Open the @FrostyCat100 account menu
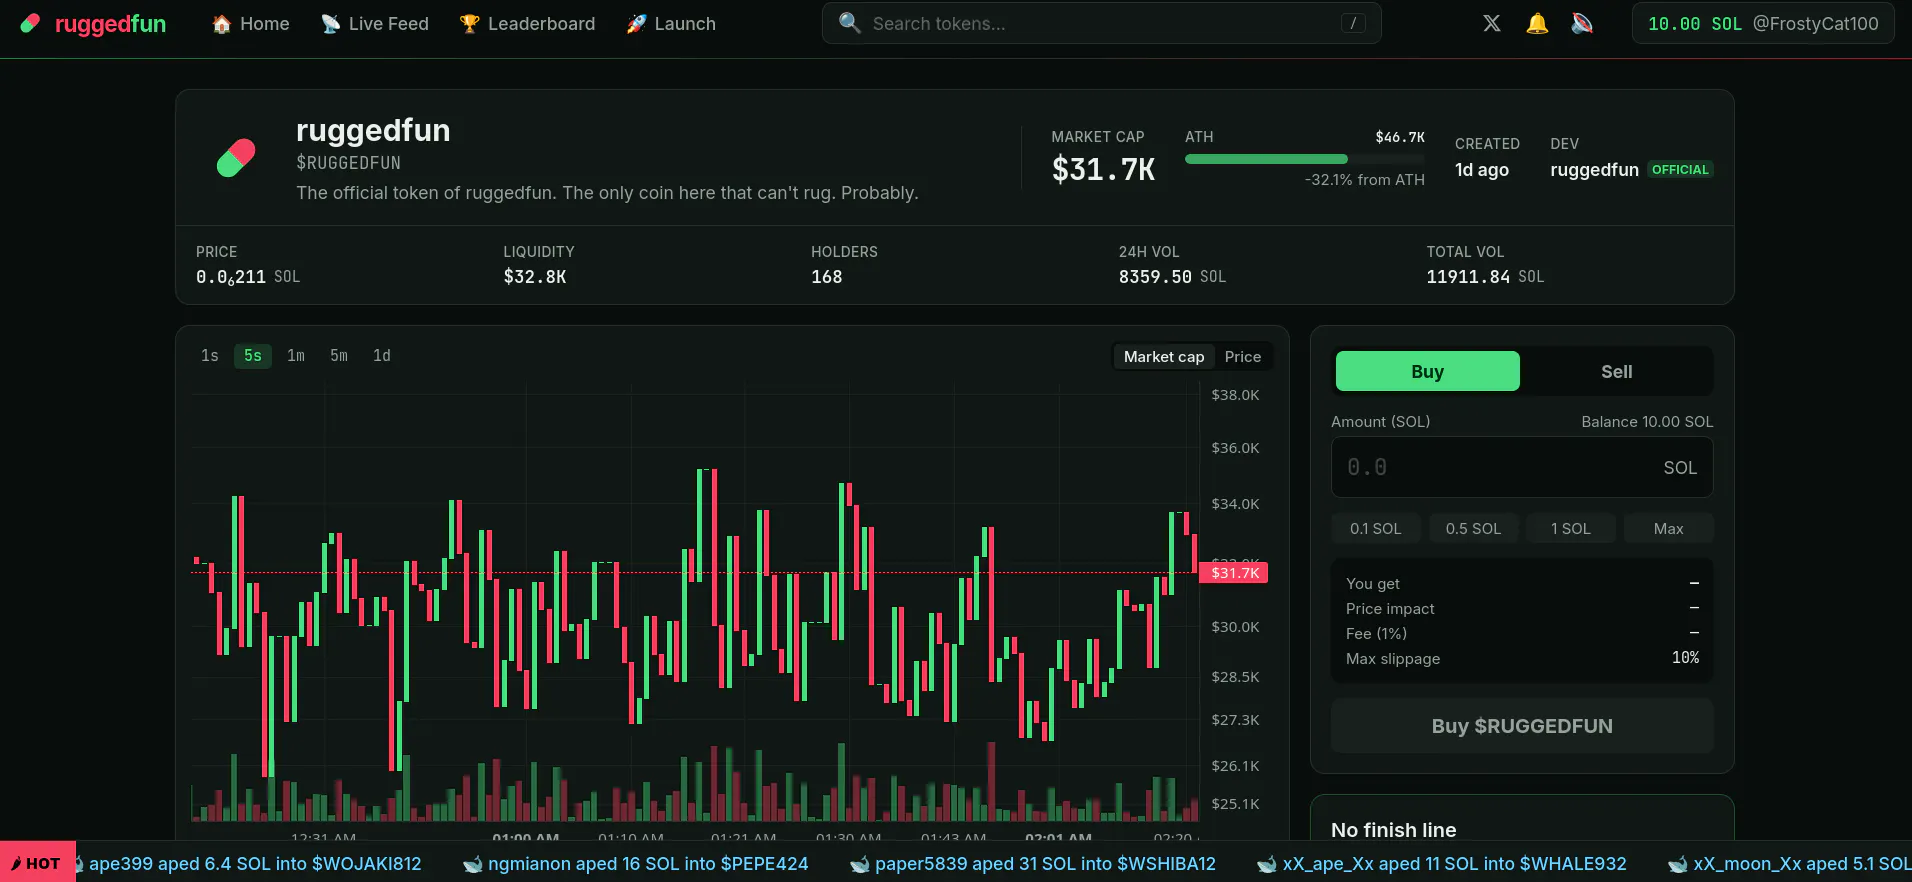The height and width of the screenshot is (882, 1912). pos(1763,24)
